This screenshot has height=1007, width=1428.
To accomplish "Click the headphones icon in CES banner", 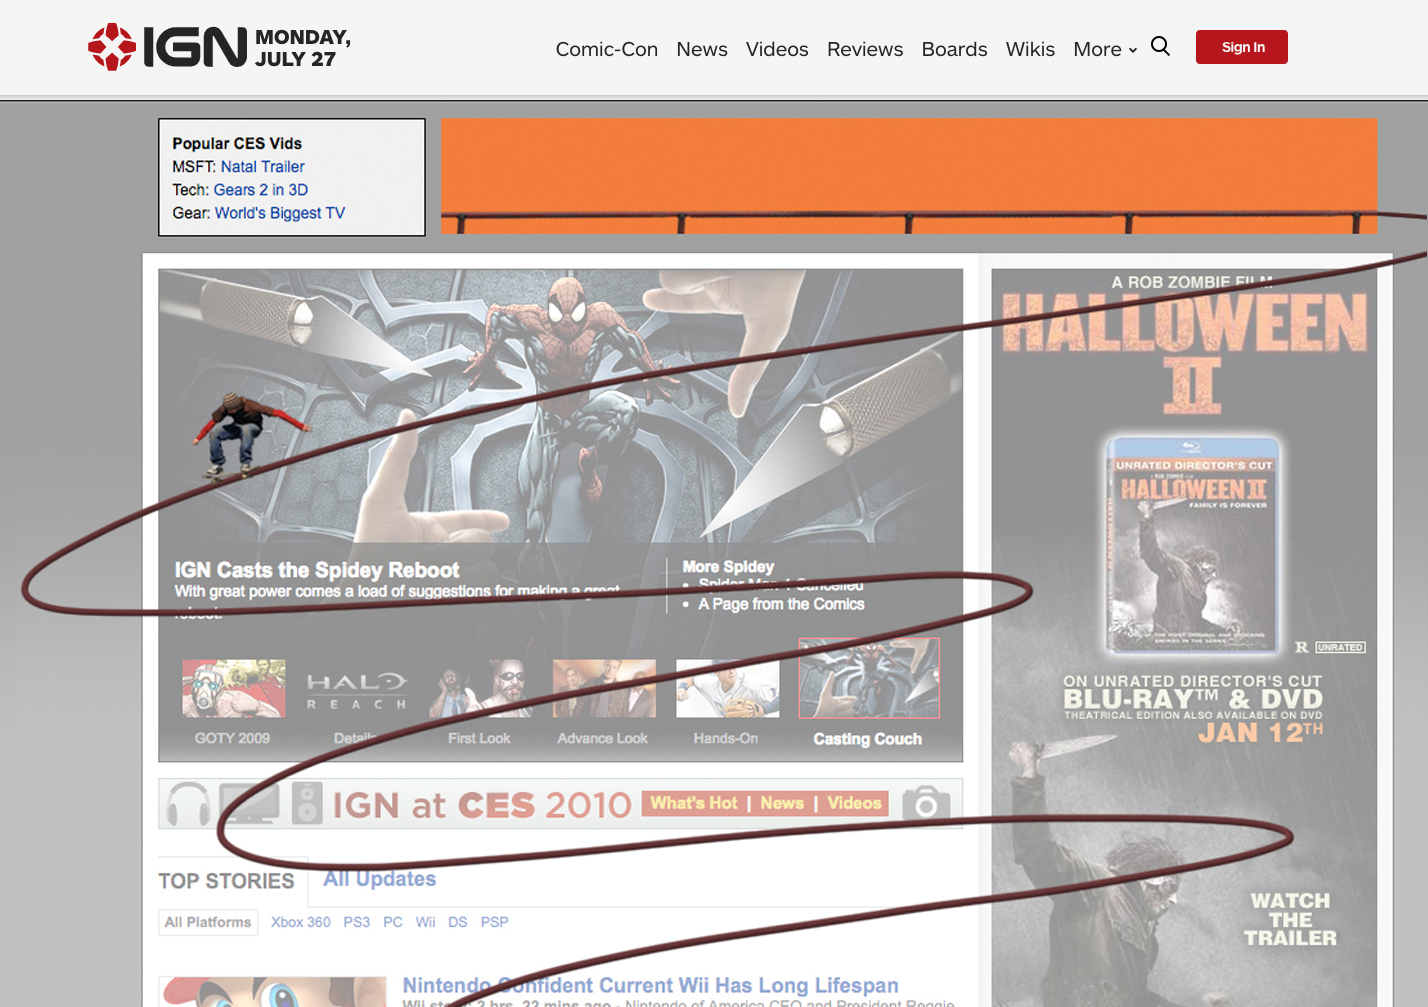I will tap(188, 804).
